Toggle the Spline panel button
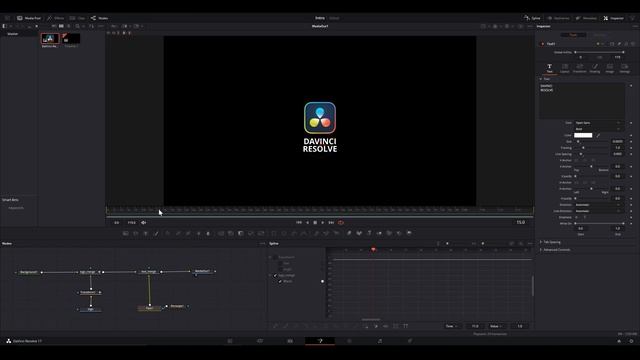The image size is (640, 360). click(x=532, y=18)
